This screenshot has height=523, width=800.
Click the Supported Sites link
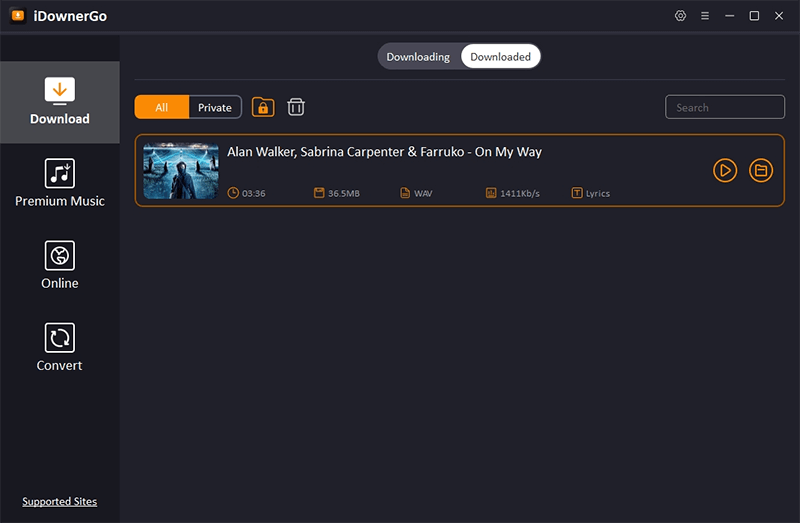[60, 501]
